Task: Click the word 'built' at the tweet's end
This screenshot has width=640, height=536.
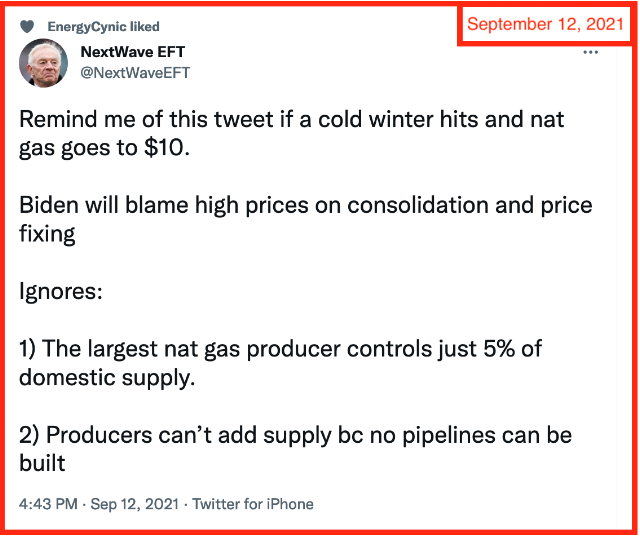Action: tap(42, 463)
